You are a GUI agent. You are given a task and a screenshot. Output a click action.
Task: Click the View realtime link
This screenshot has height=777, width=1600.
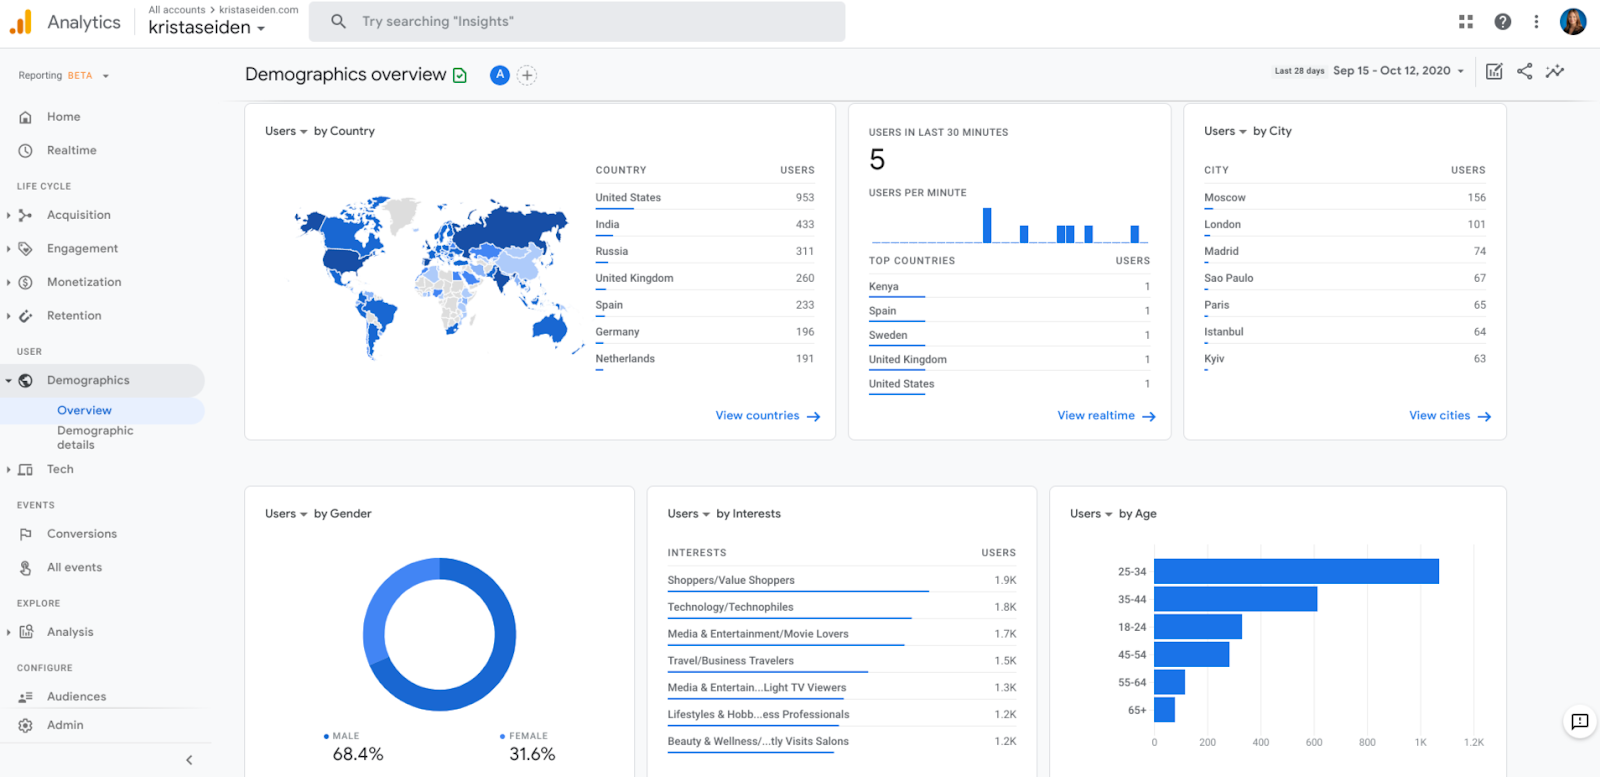click(1107, 416)
